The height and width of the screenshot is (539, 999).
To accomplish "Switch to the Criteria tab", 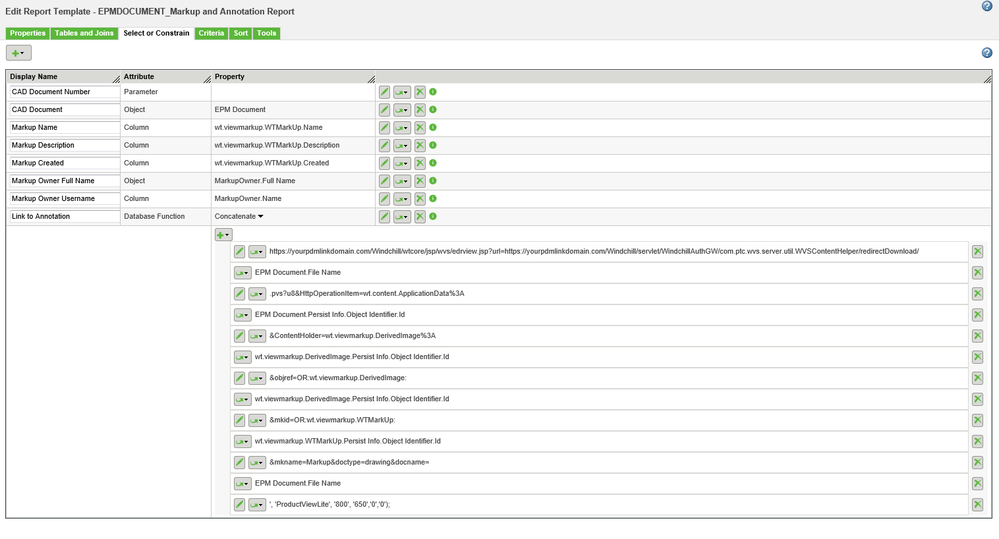I will (211, 33).
